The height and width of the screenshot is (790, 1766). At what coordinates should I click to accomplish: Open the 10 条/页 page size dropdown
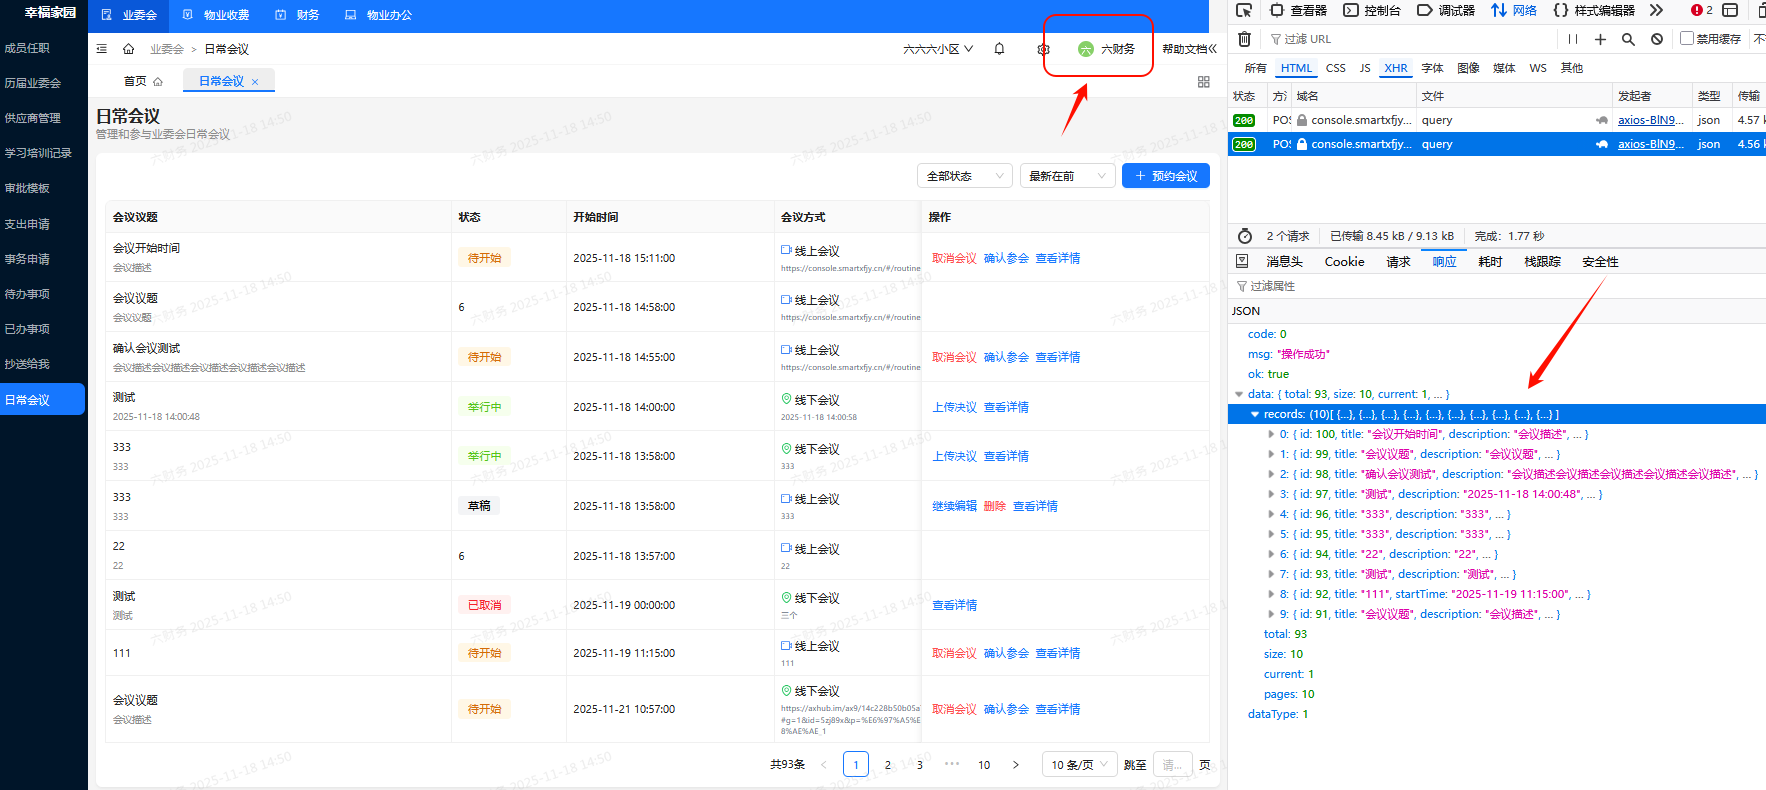1079,765
